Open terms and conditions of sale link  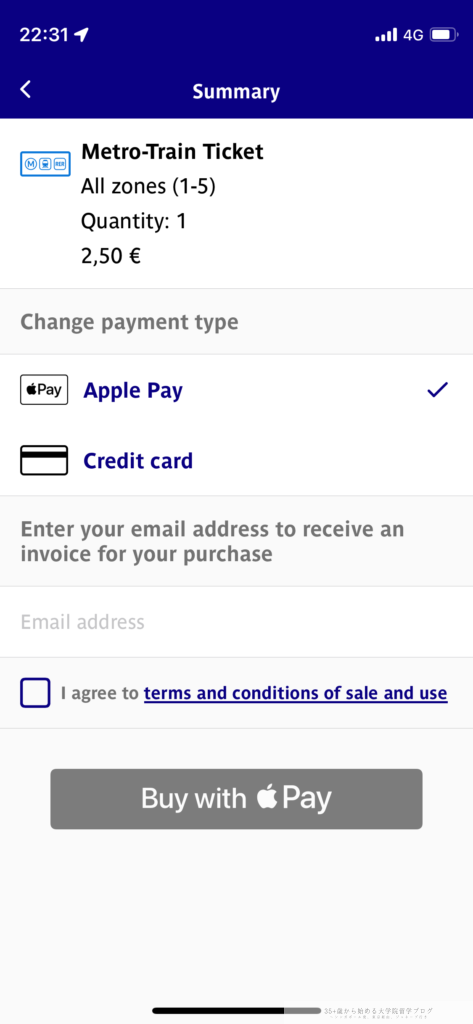tap(295, 693)
